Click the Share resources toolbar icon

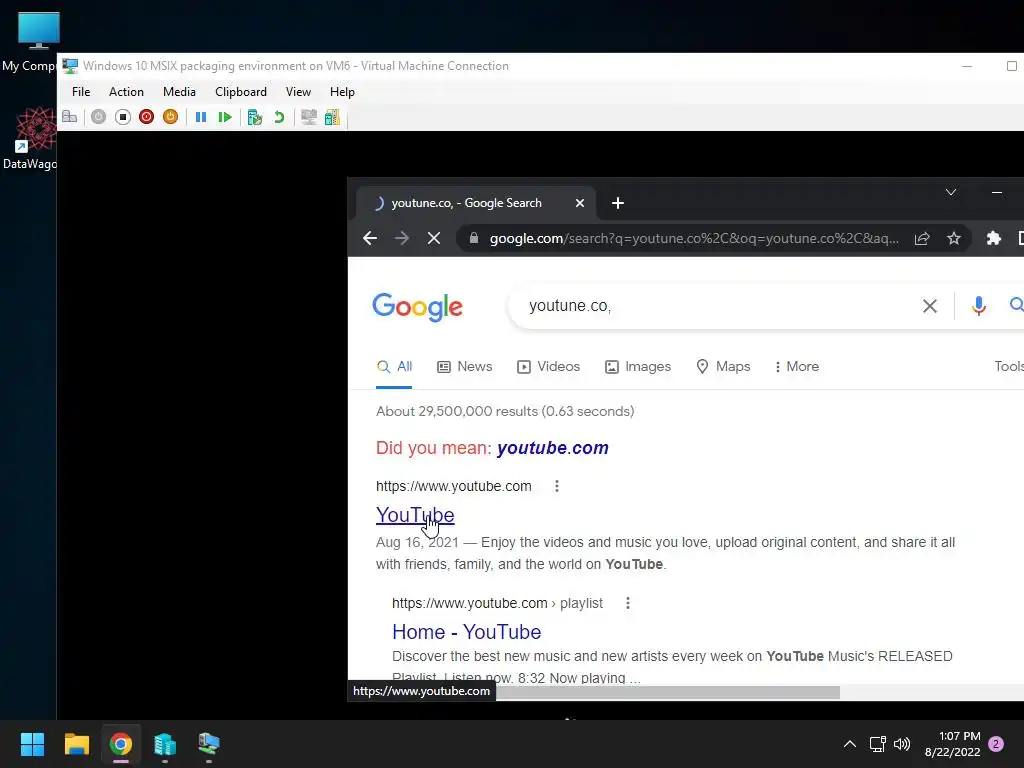coord(332,117)
